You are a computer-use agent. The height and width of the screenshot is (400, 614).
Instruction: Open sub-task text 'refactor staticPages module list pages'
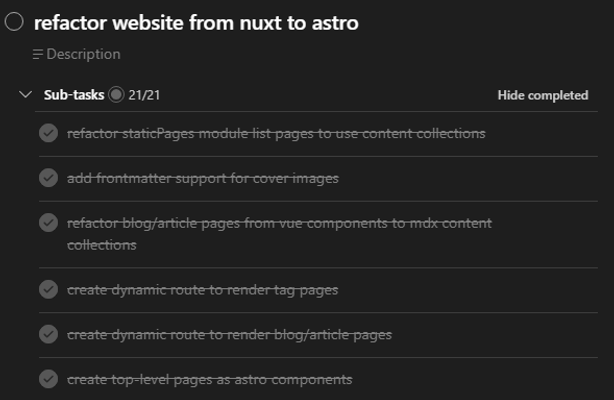point(276,133)
